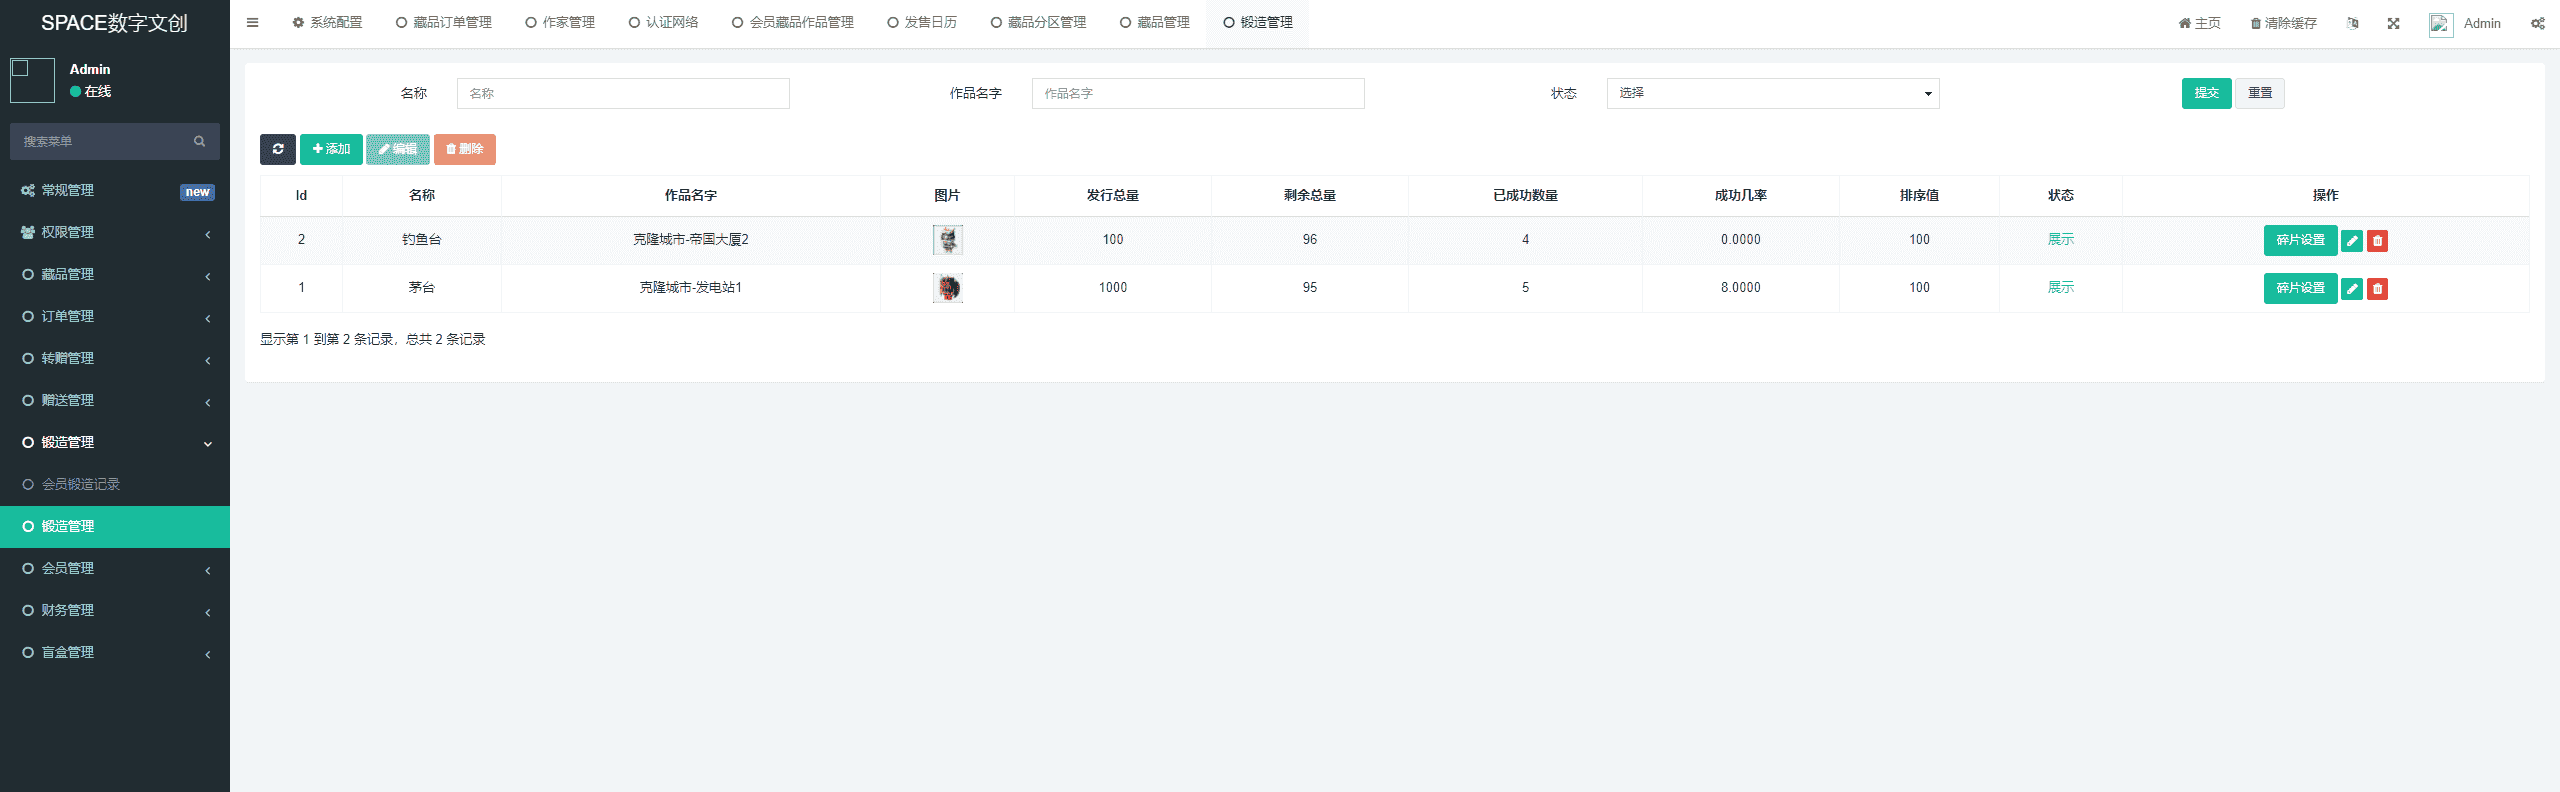Open 主页 home link in header

point(2199,23)
